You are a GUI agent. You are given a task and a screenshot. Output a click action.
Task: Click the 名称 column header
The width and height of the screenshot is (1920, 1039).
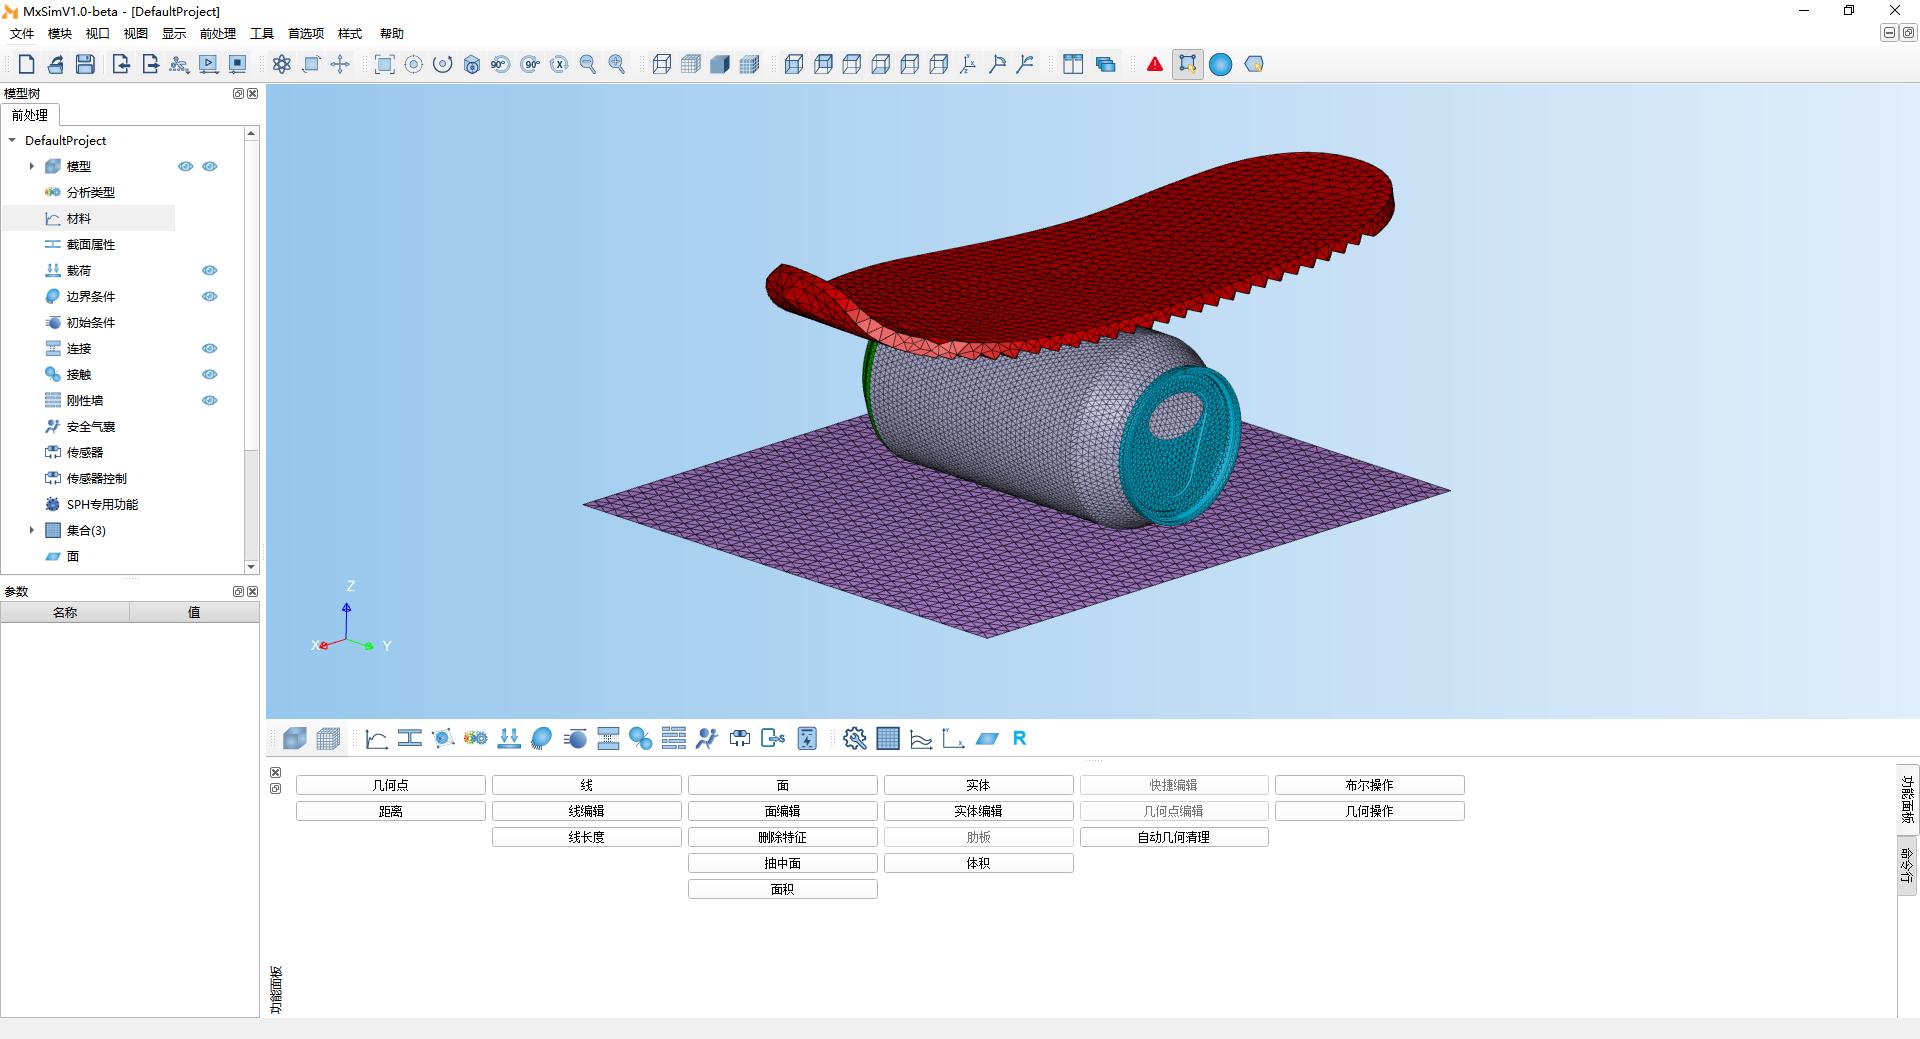pyautogui.click(x=65, y=612)
